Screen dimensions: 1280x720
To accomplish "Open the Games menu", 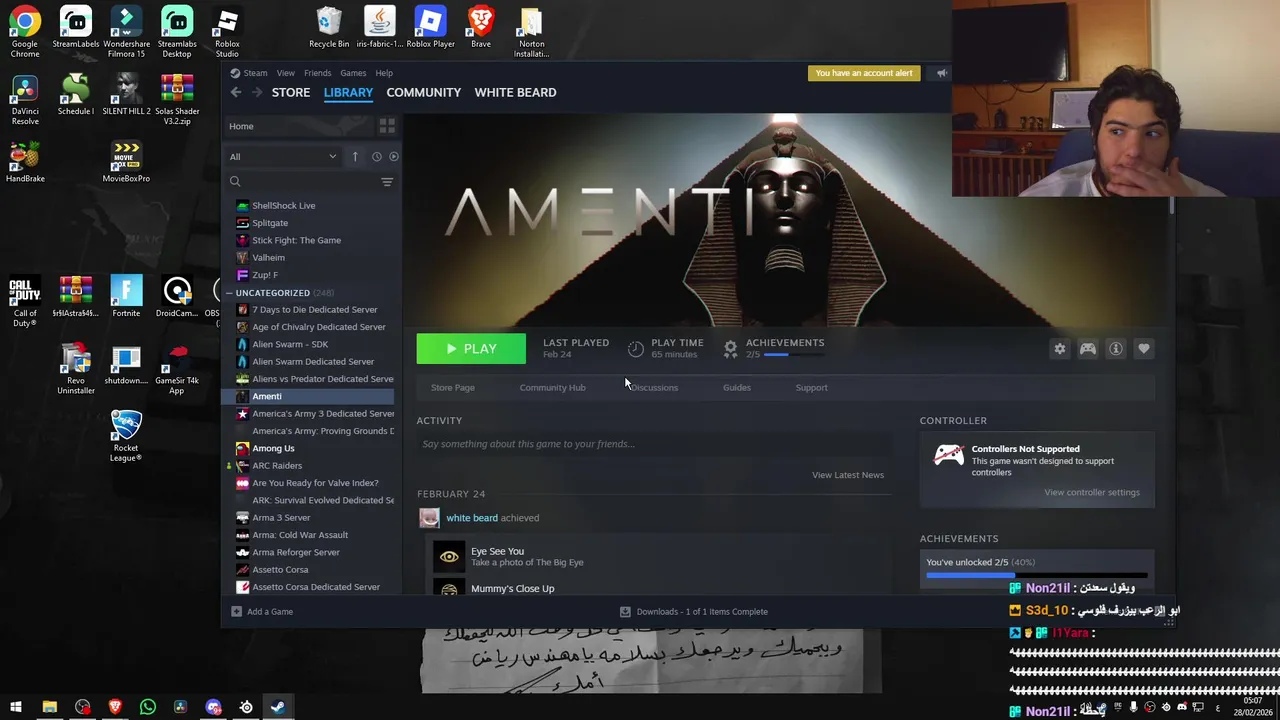I will click(x=353, y=73).
